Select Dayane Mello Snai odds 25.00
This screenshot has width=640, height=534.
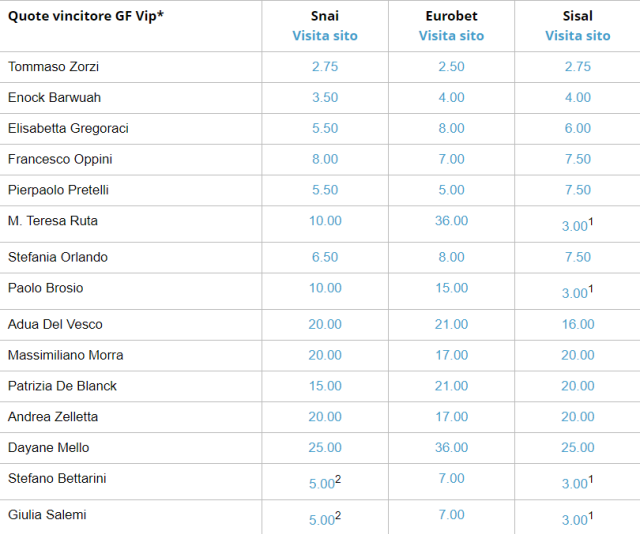[325, 449]
